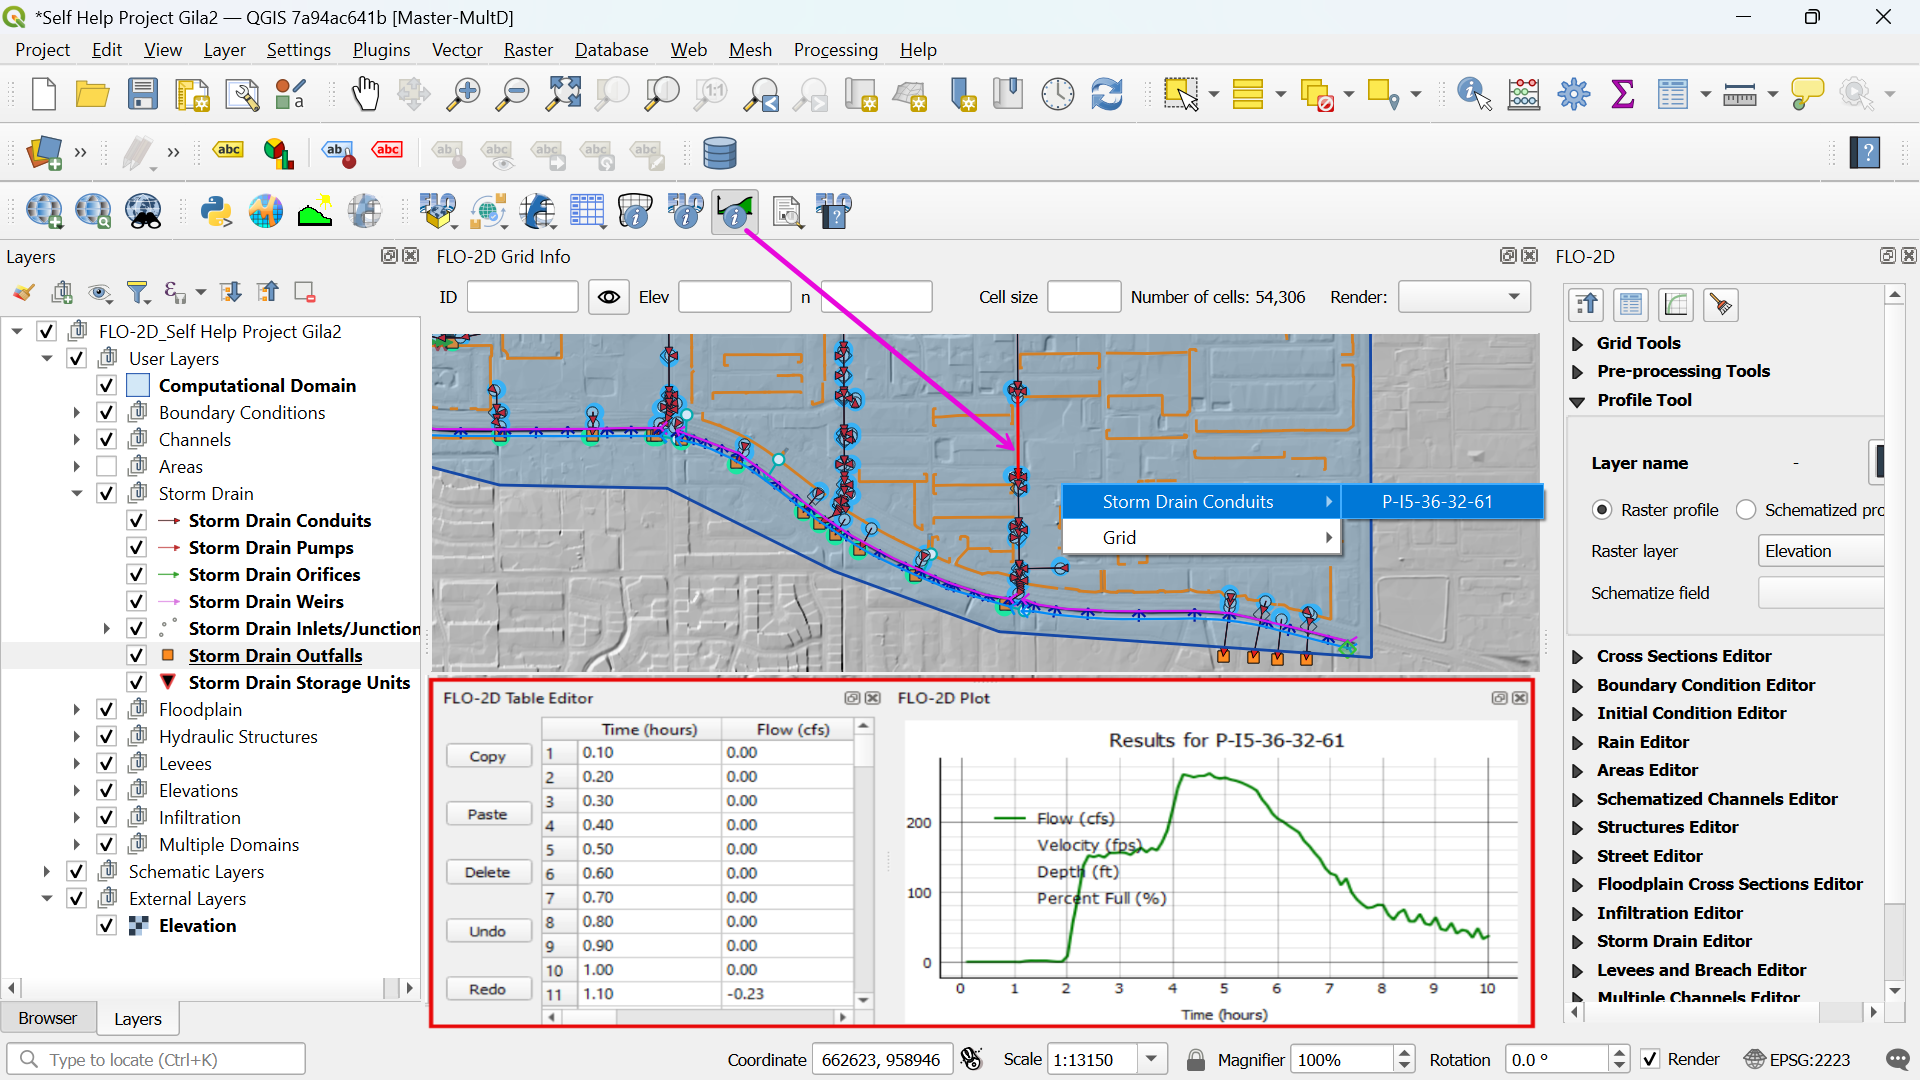Click the Save Project floppy icon
The image size is (1920, 1080).
(x=143, y=94)
